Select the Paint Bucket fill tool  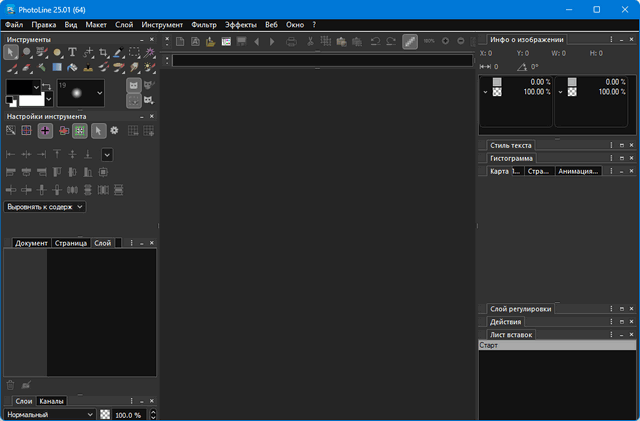click(x=72, y=67)
